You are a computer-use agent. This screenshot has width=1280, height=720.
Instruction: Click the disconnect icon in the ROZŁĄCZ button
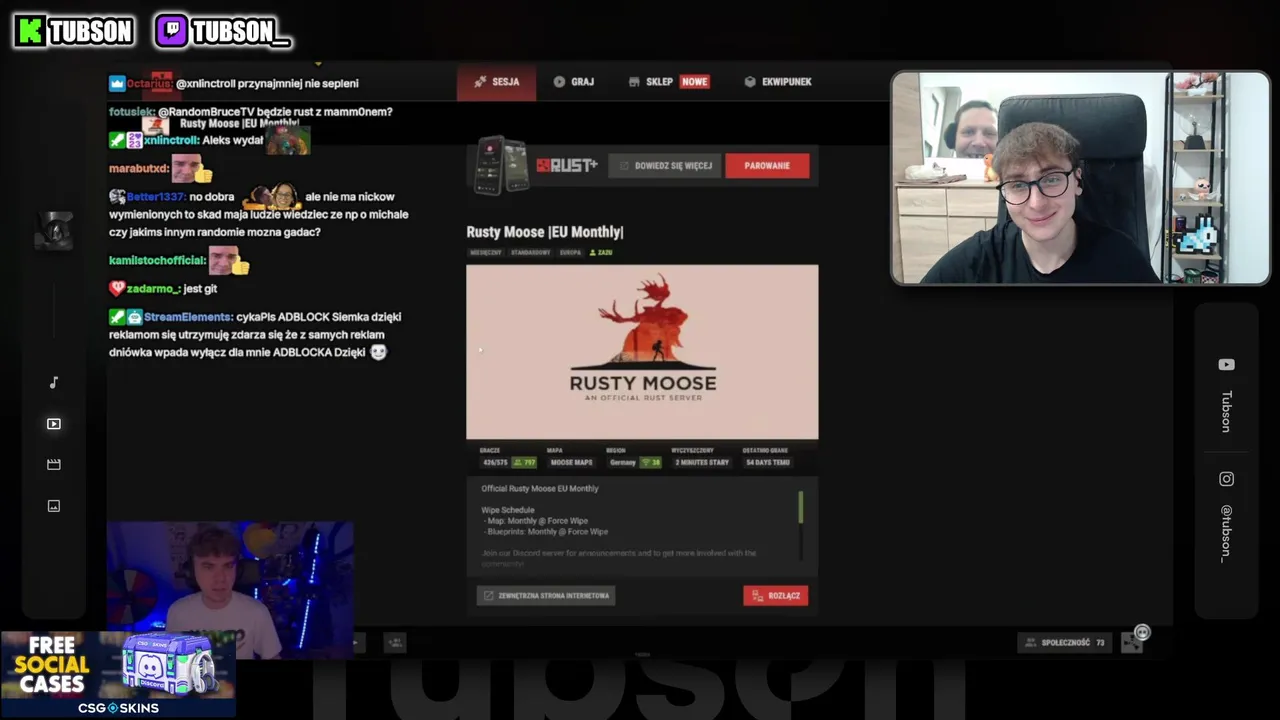[757, 596]
